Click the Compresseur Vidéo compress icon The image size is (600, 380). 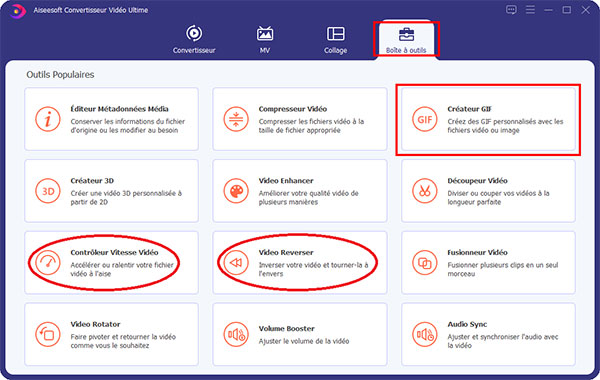(x=236, y=119)
